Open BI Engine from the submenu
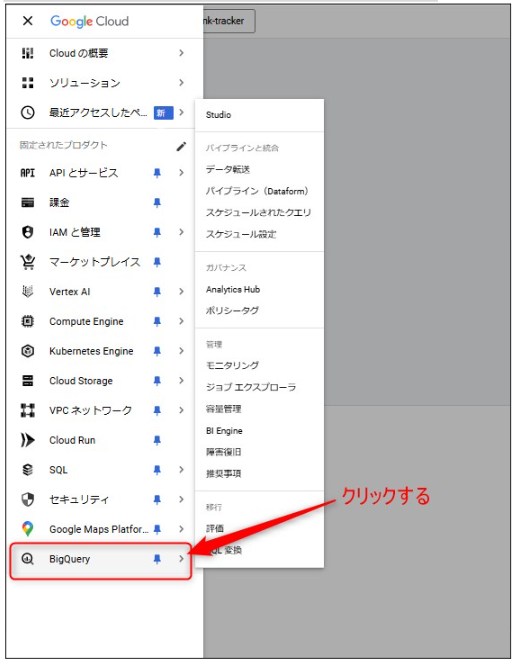Viewport: 516px width, 666px height. (x=224, y=431)
